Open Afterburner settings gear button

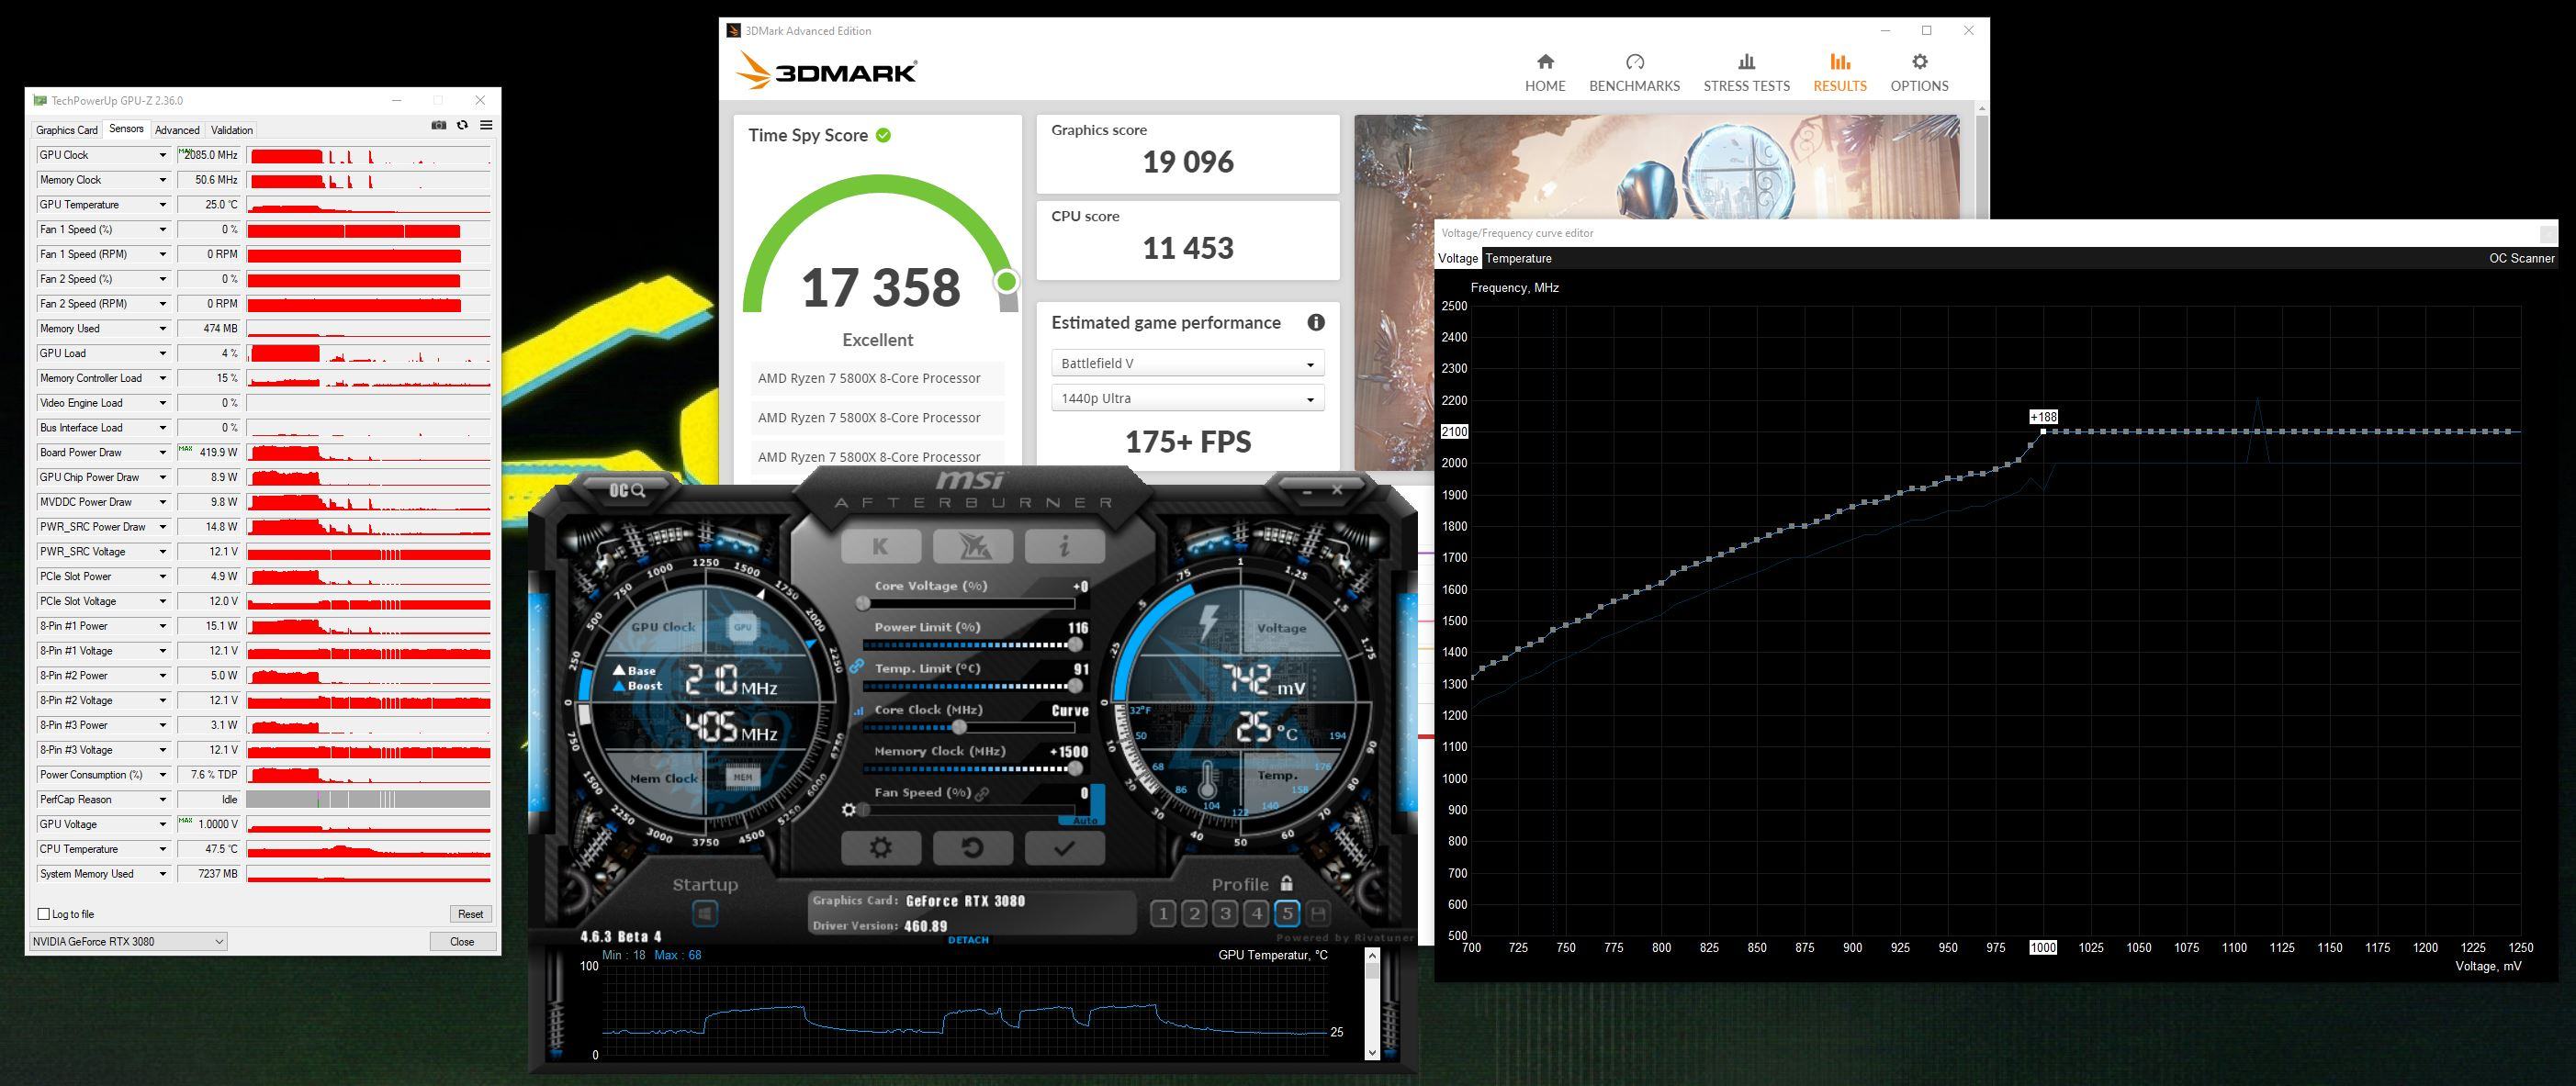(x=881, y=848)
